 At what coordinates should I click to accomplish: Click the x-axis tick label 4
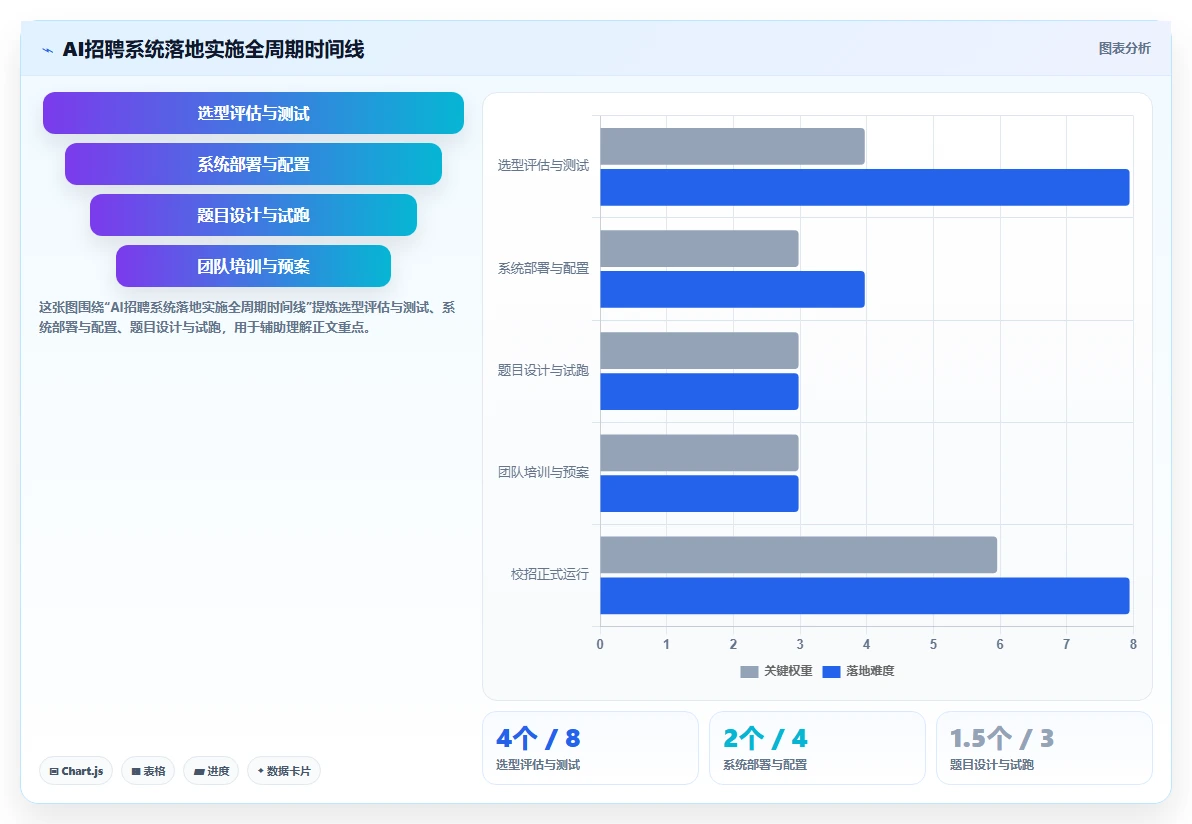866,645
